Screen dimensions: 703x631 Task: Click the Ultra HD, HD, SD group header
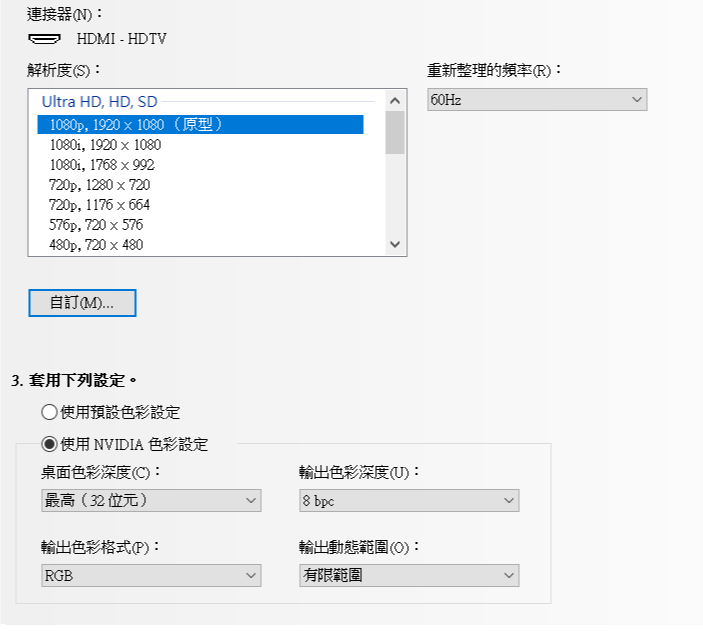click(100, 102)
